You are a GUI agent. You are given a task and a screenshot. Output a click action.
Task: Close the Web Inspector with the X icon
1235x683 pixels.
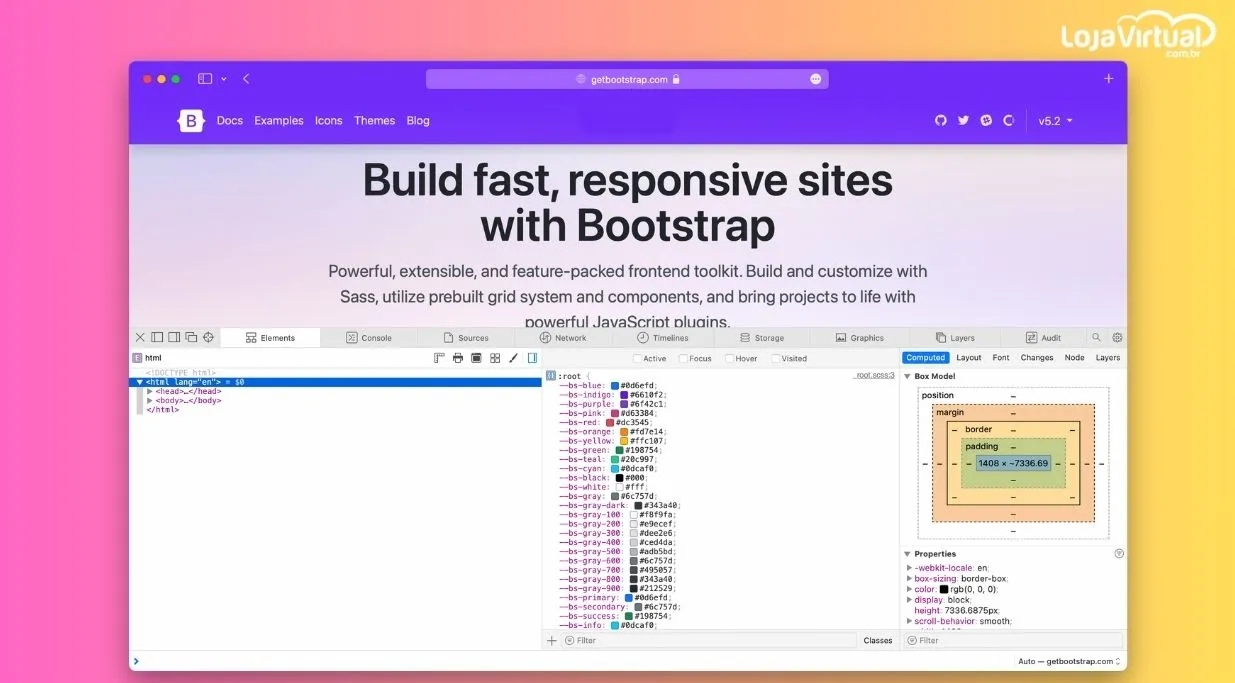pos(140,338)
